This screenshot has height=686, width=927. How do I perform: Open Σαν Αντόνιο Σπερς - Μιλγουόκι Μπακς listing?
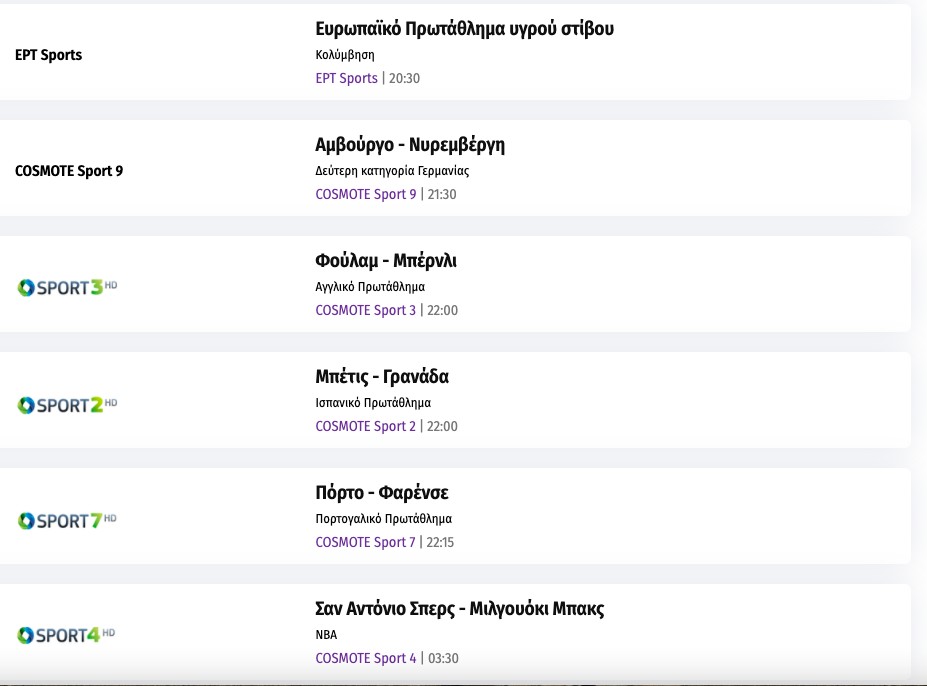pos(459,609)
